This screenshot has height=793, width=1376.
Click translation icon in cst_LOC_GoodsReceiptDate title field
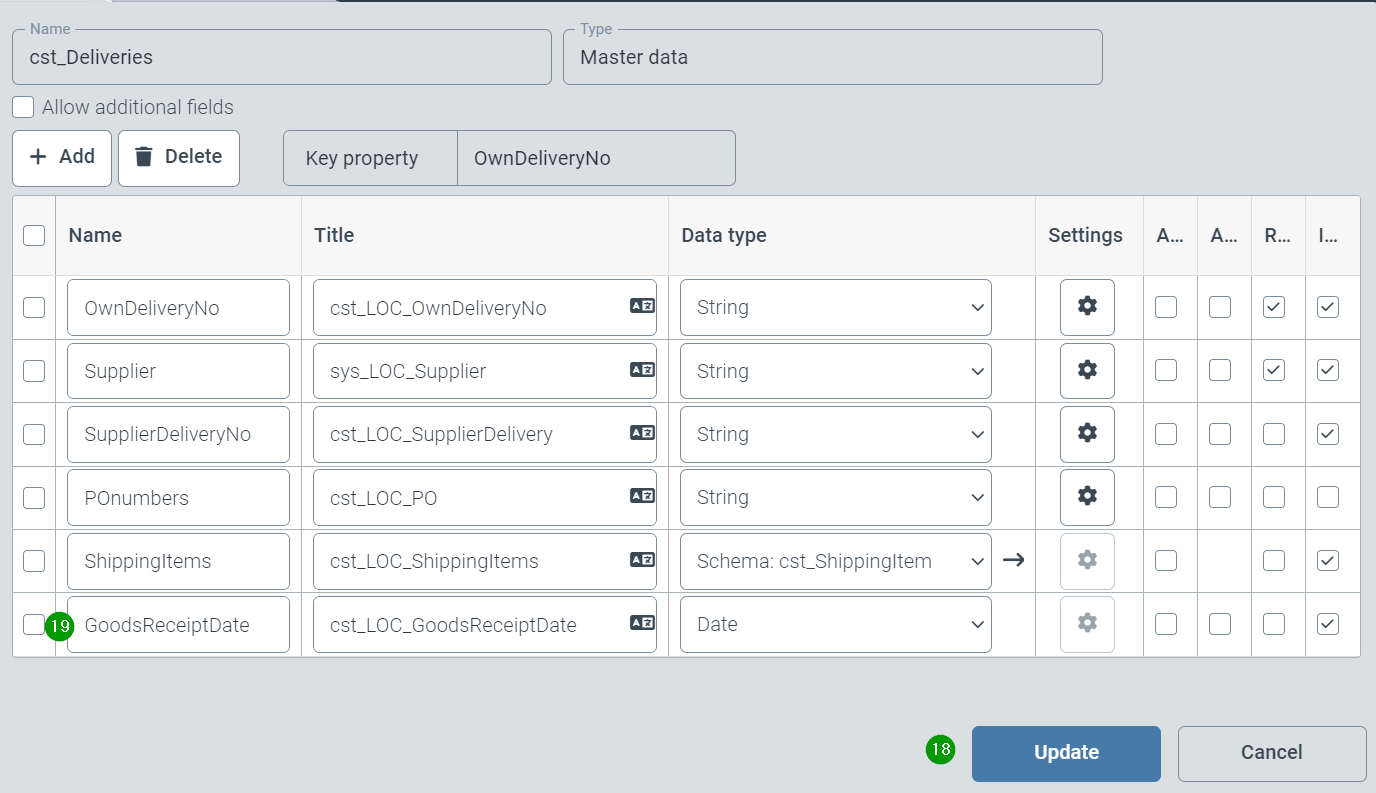pos(642,624)
